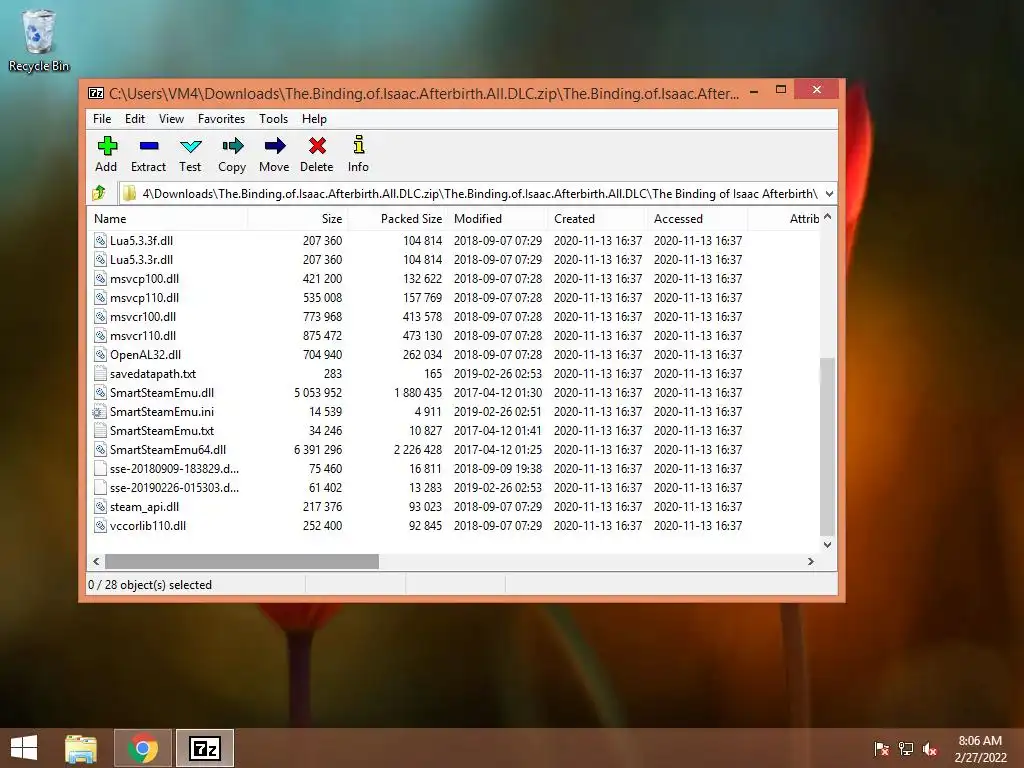Select the sse-20190226-015303 file row
The image size is (1024, 768).
454,487
